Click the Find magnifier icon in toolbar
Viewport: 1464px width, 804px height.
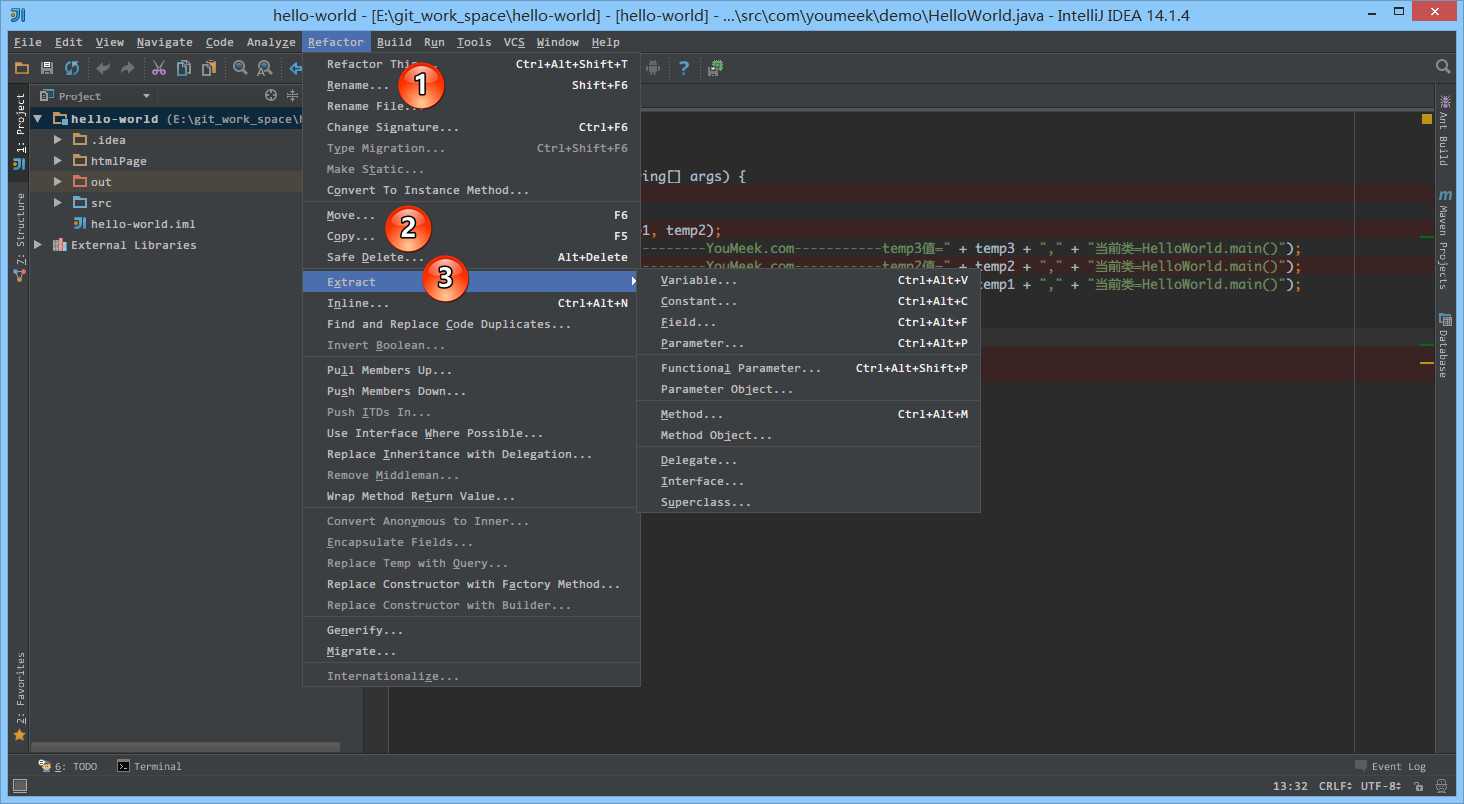point(240,68)
